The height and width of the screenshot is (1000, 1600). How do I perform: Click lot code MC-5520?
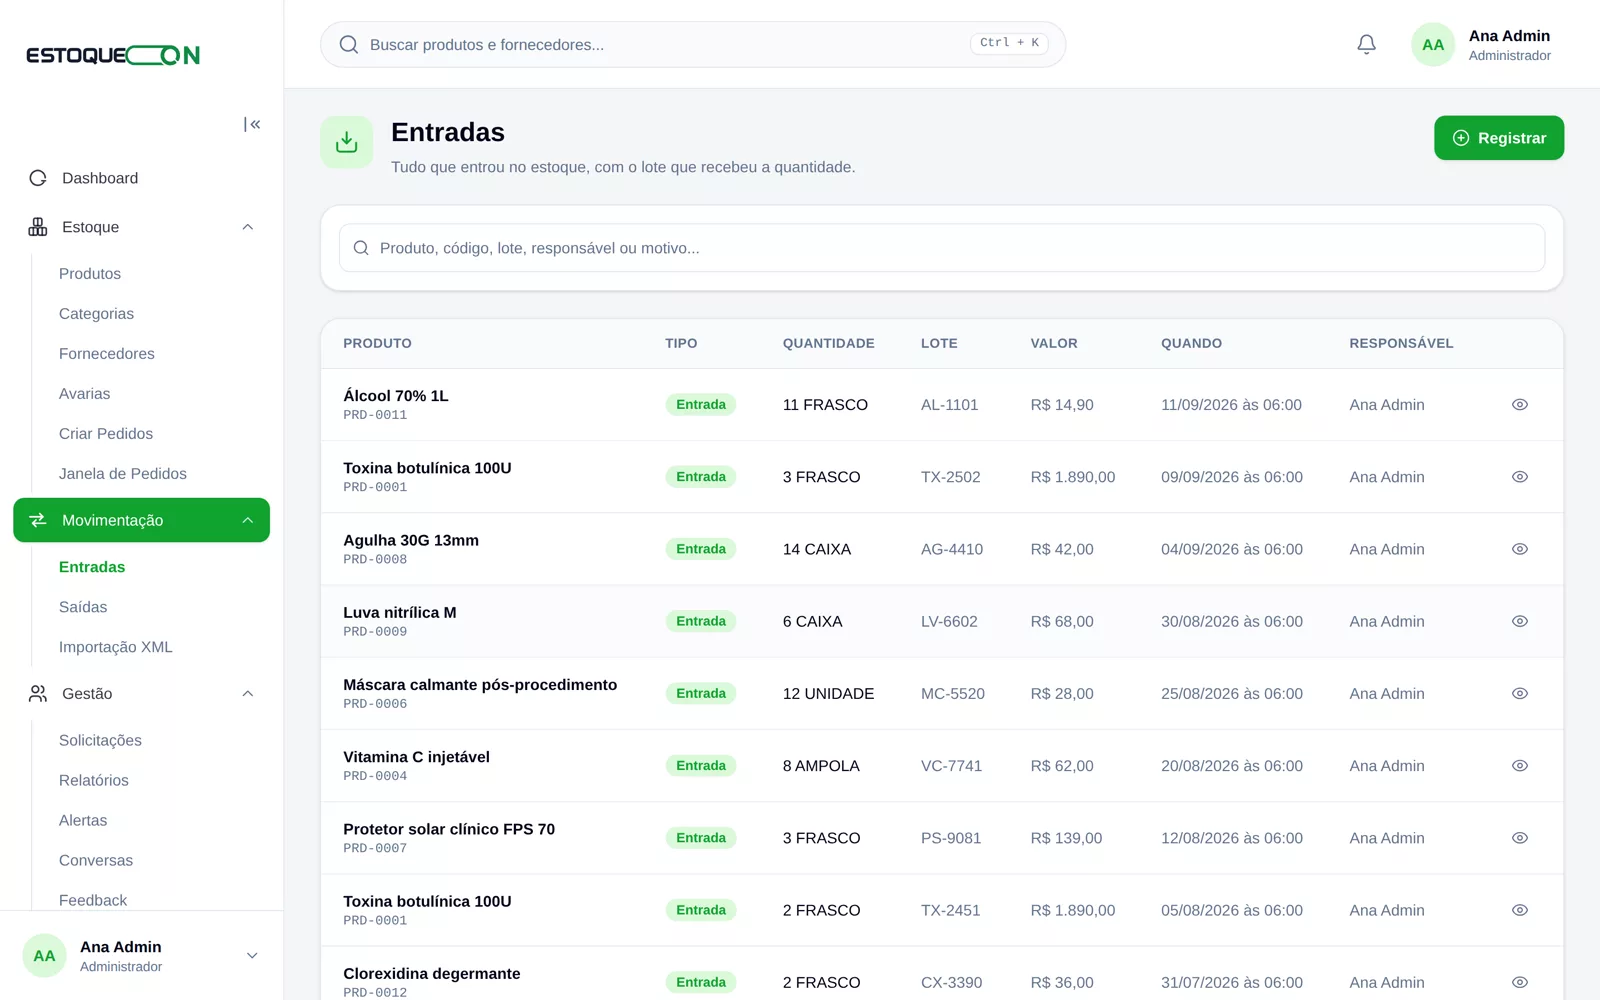[953, 693]
